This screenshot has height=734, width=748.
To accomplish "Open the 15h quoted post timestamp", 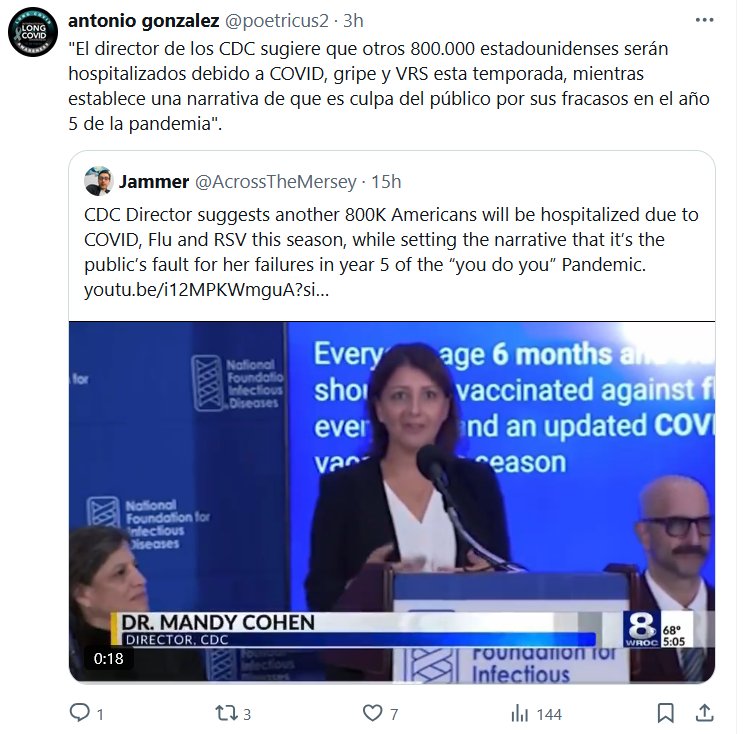I will pos(386,182).
